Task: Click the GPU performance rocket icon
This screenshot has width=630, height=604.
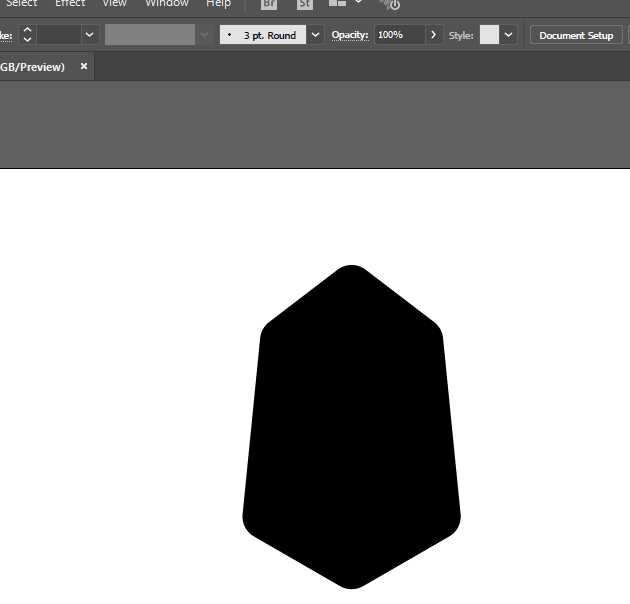Action: (390, 4)
